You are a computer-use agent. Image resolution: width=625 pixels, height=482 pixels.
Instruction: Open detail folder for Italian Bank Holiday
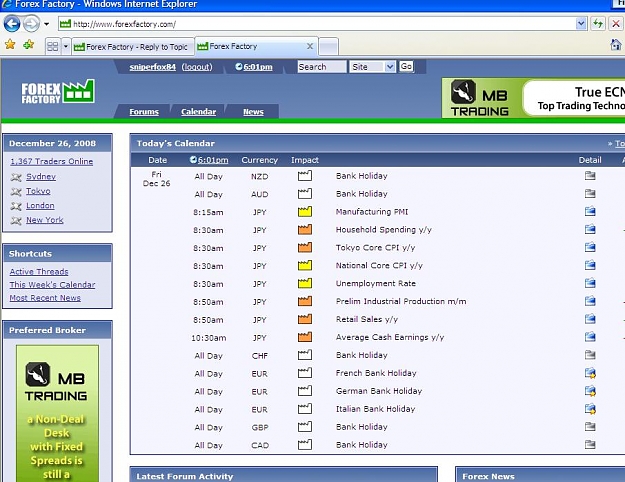point(590,409)
